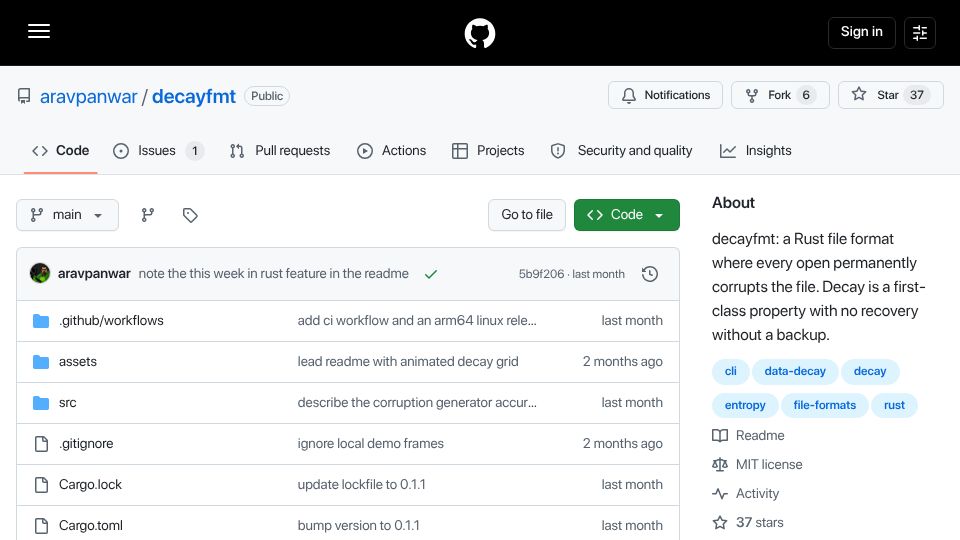View branches via the branch icon
This screenshot has height=540, width=960.
pyautogui.click(x=148, y=215)
